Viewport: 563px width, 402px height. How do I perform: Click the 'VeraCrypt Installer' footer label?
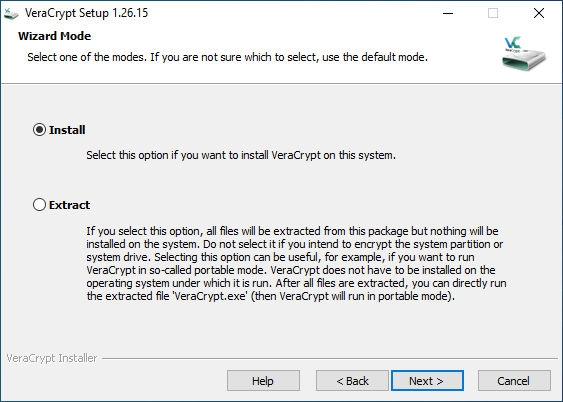(52, 358)
